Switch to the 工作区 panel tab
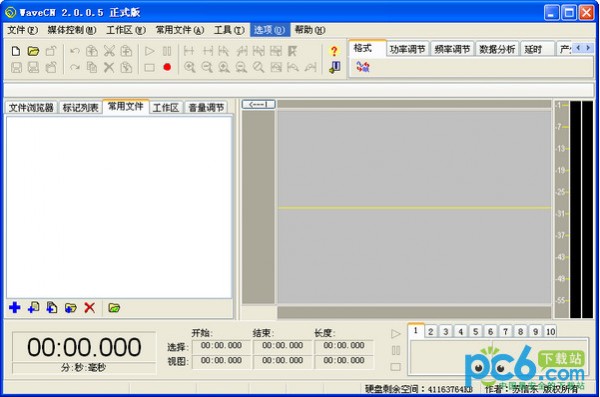This screenshot has height=397, width=600. click(x=166, y=108)
